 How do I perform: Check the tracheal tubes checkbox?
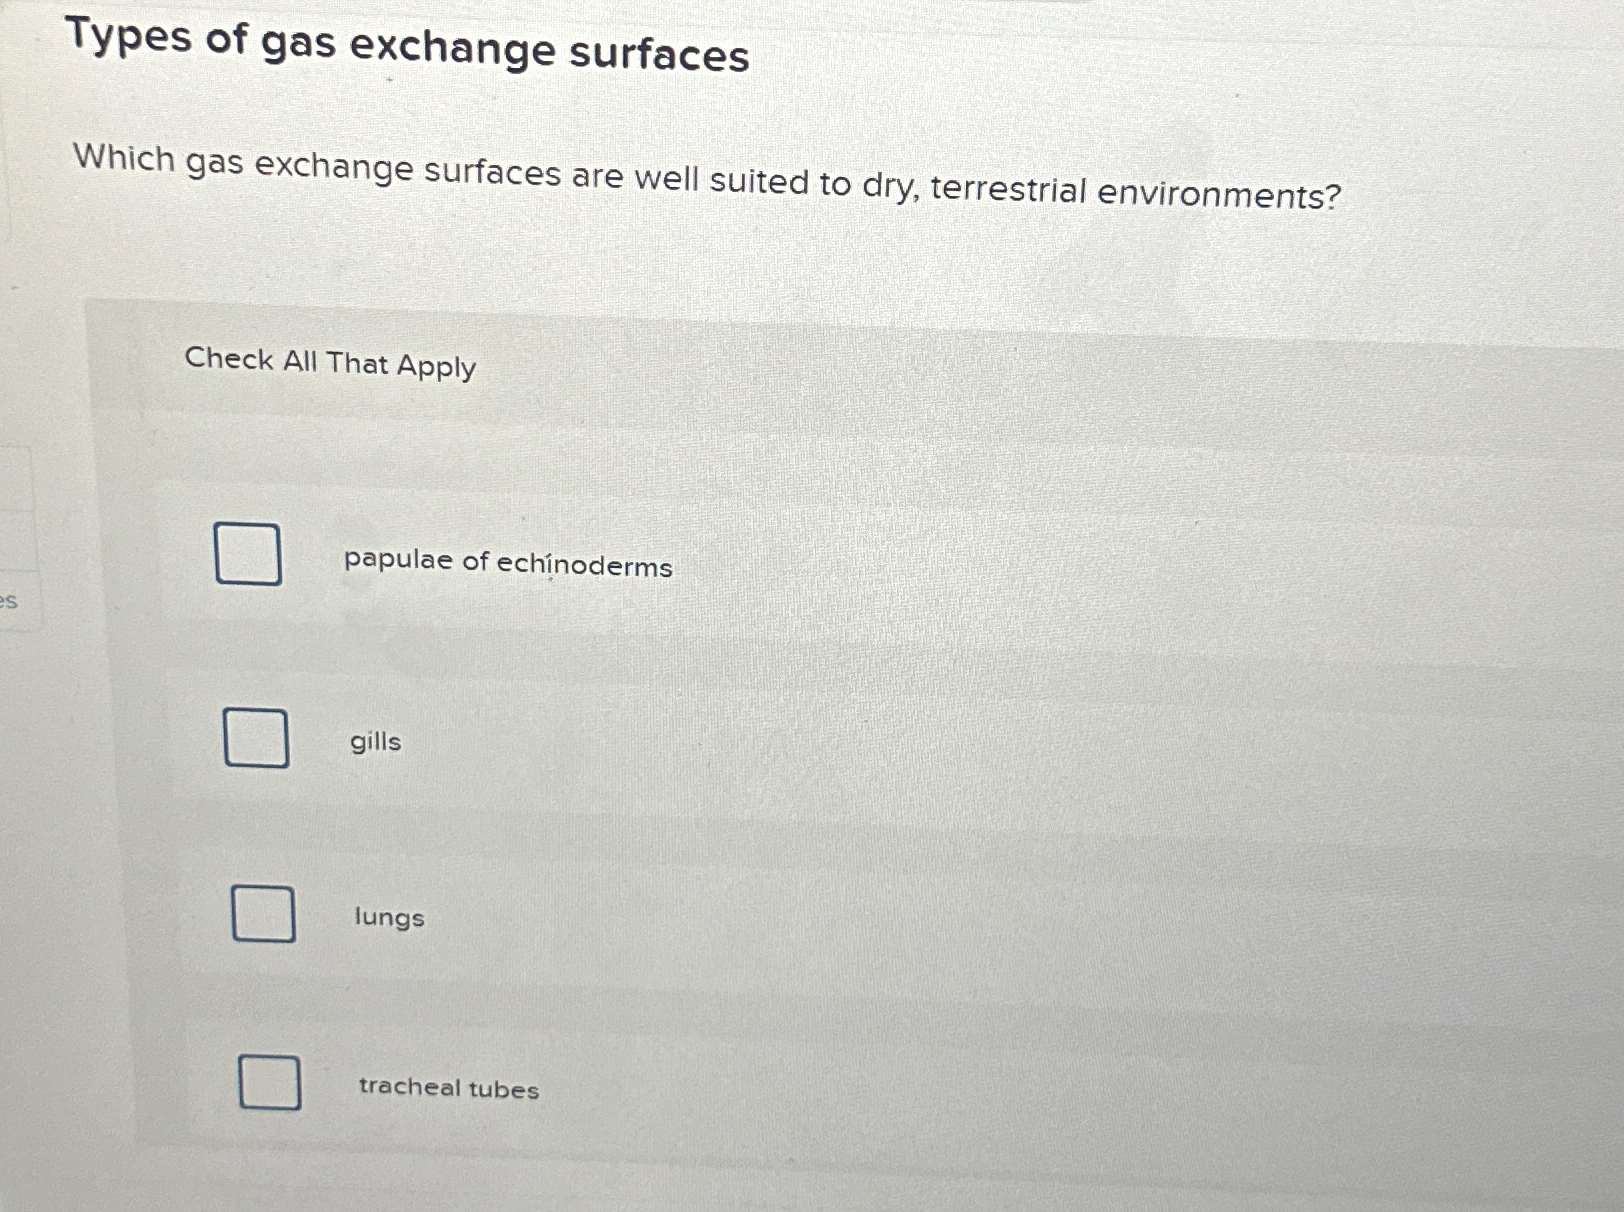(268, 1083)
